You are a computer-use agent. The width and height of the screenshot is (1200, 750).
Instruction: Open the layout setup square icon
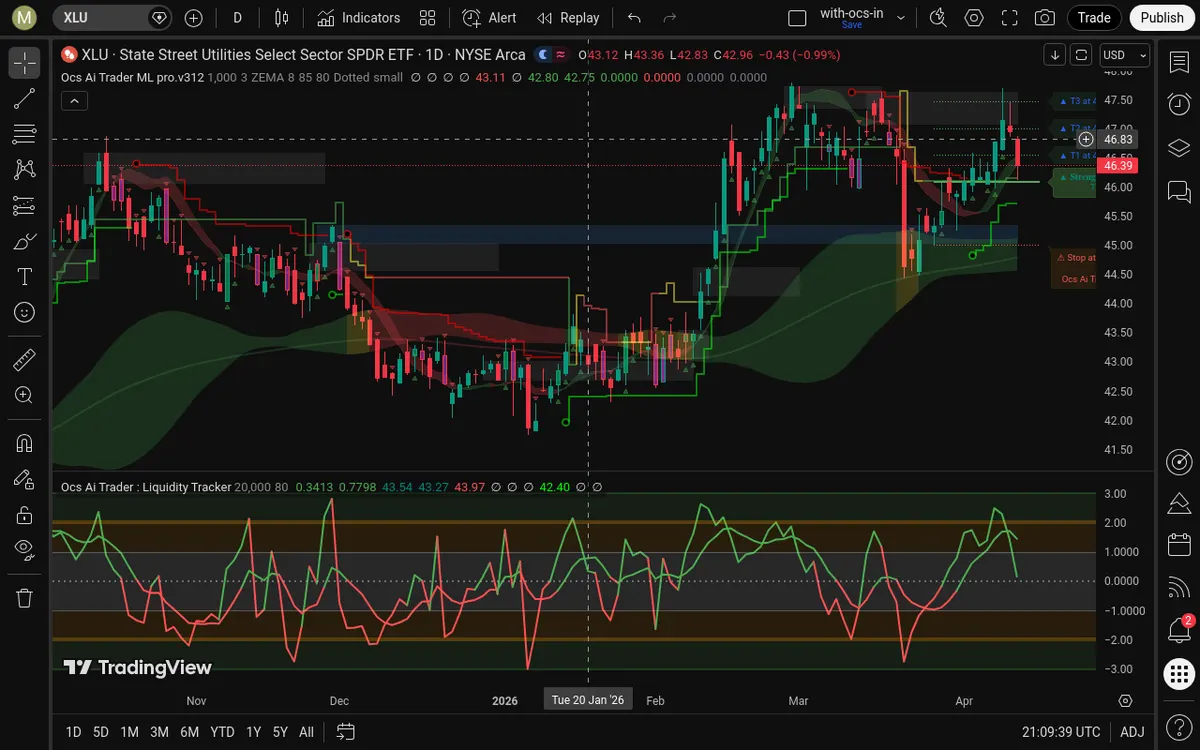click(x=797, y=18)
